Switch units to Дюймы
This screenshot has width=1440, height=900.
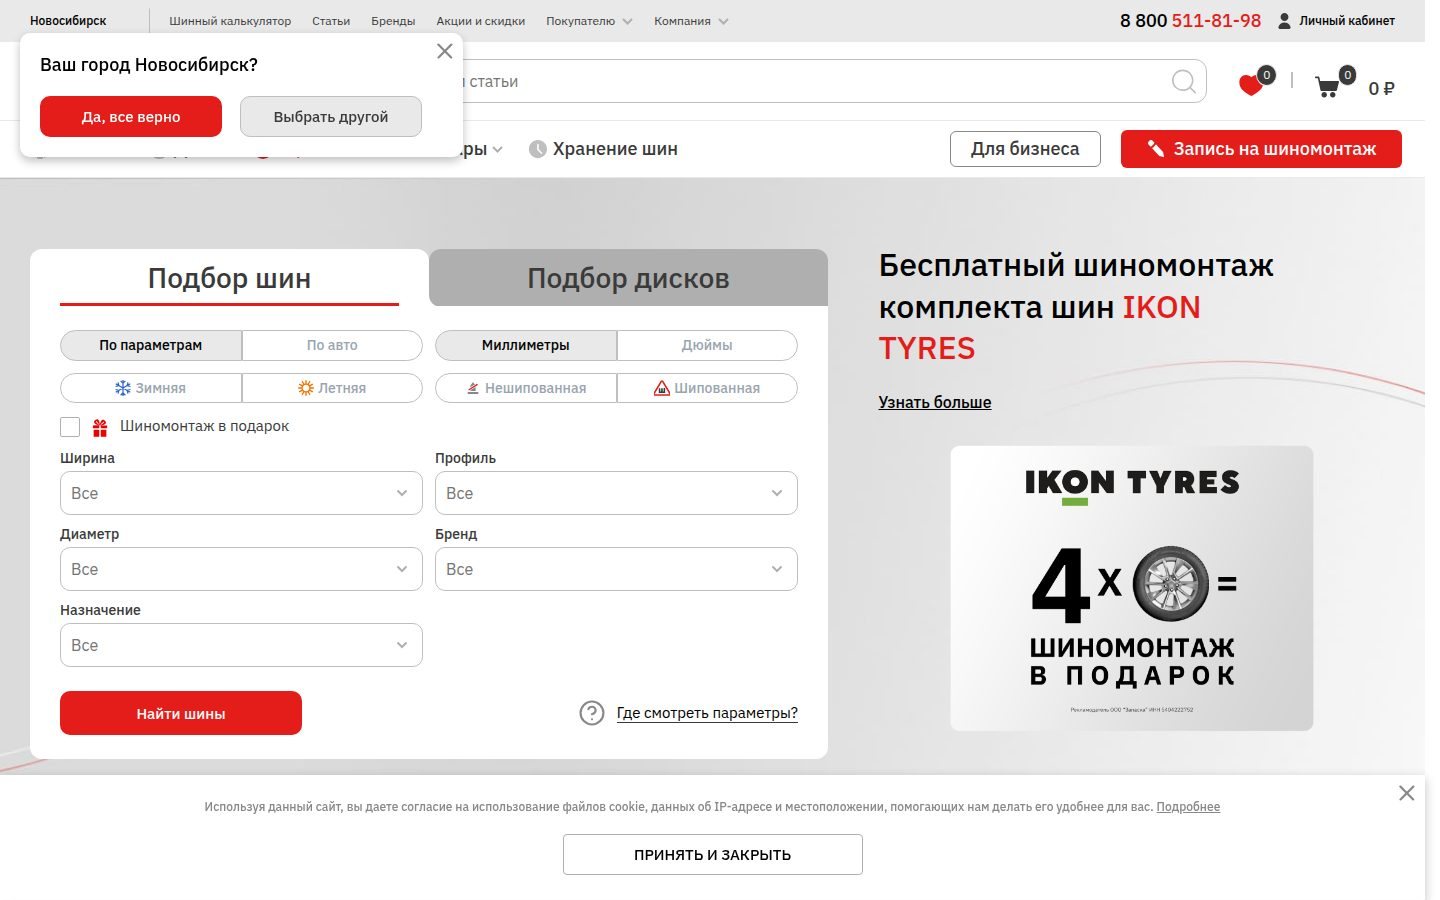707,345
